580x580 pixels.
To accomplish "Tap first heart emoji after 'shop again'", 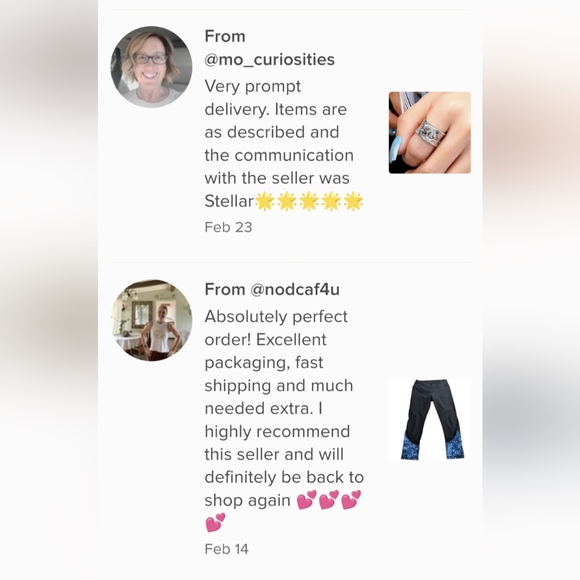I will click(x=306, y=500).
